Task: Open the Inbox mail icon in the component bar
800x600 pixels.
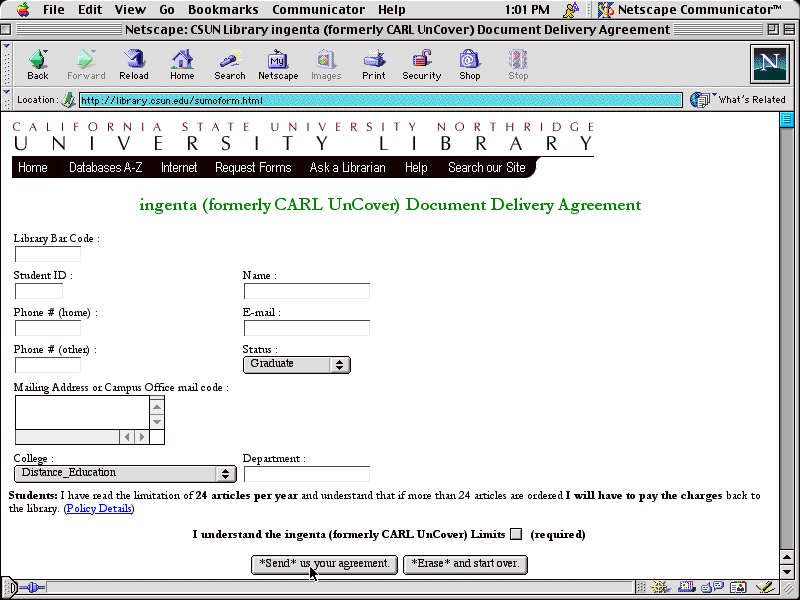Action: [x=686, y=587]
